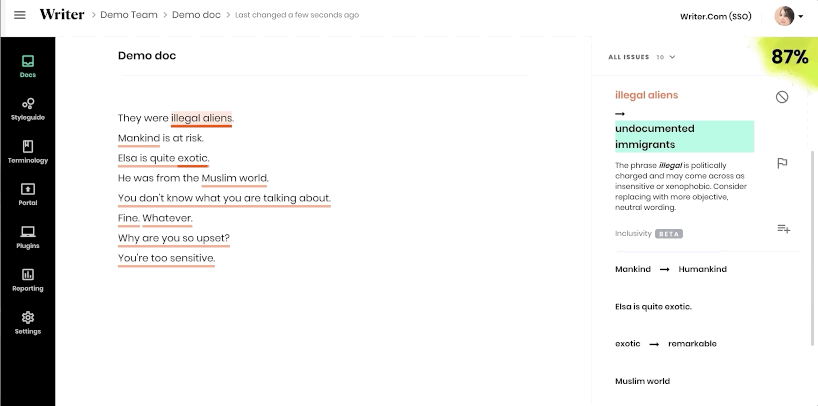Ignore the illegal aliens suggestion
Viewport: 818px width, 406px height.
pyautogui.click(x=782, y=96)
